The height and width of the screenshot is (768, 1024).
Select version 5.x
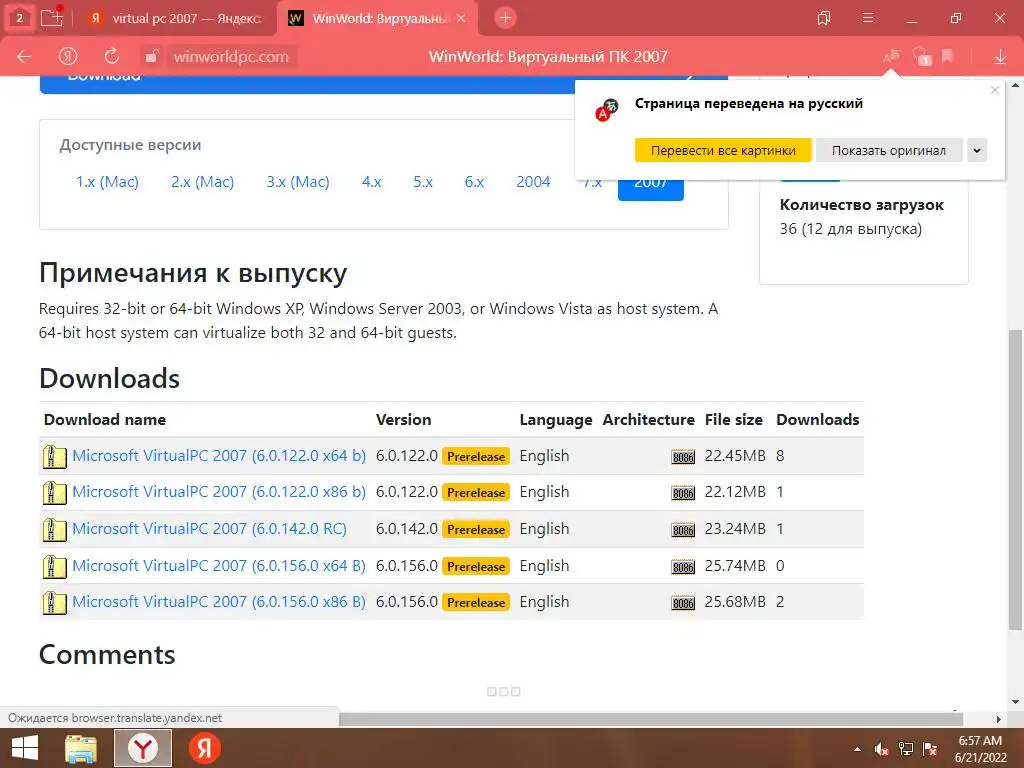coord(423,182)
